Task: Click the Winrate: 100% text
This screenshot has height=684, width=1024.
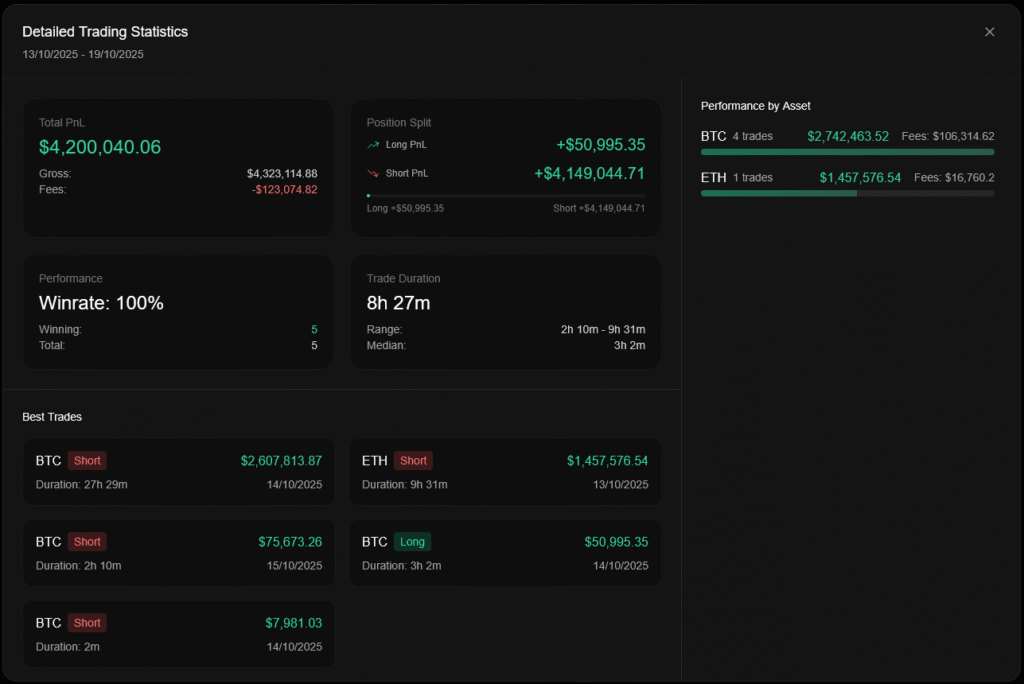Action: click(101, 303)
